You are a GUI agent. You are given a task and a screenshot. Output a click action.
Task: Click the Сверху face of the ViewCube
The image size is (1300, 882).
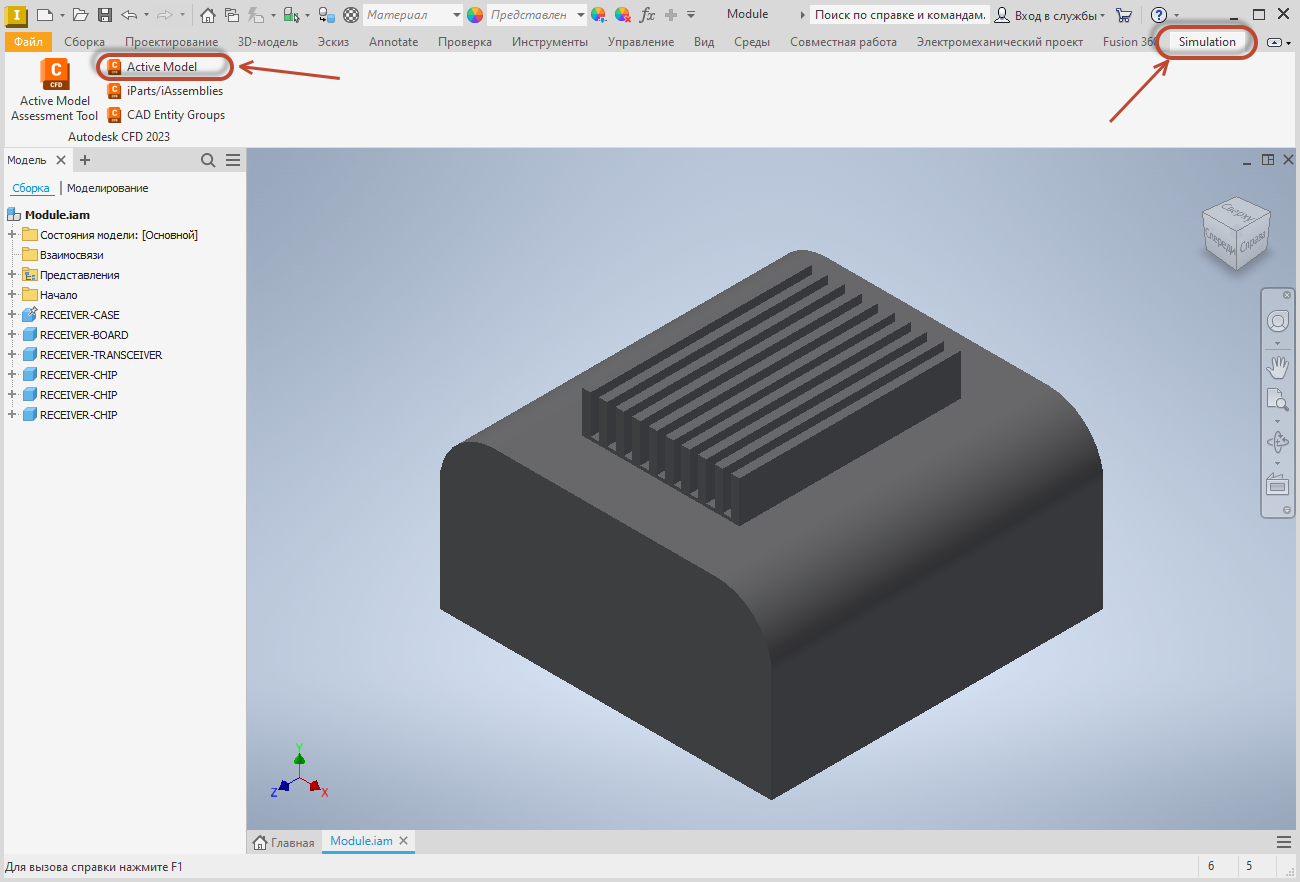pos(1237,212)
